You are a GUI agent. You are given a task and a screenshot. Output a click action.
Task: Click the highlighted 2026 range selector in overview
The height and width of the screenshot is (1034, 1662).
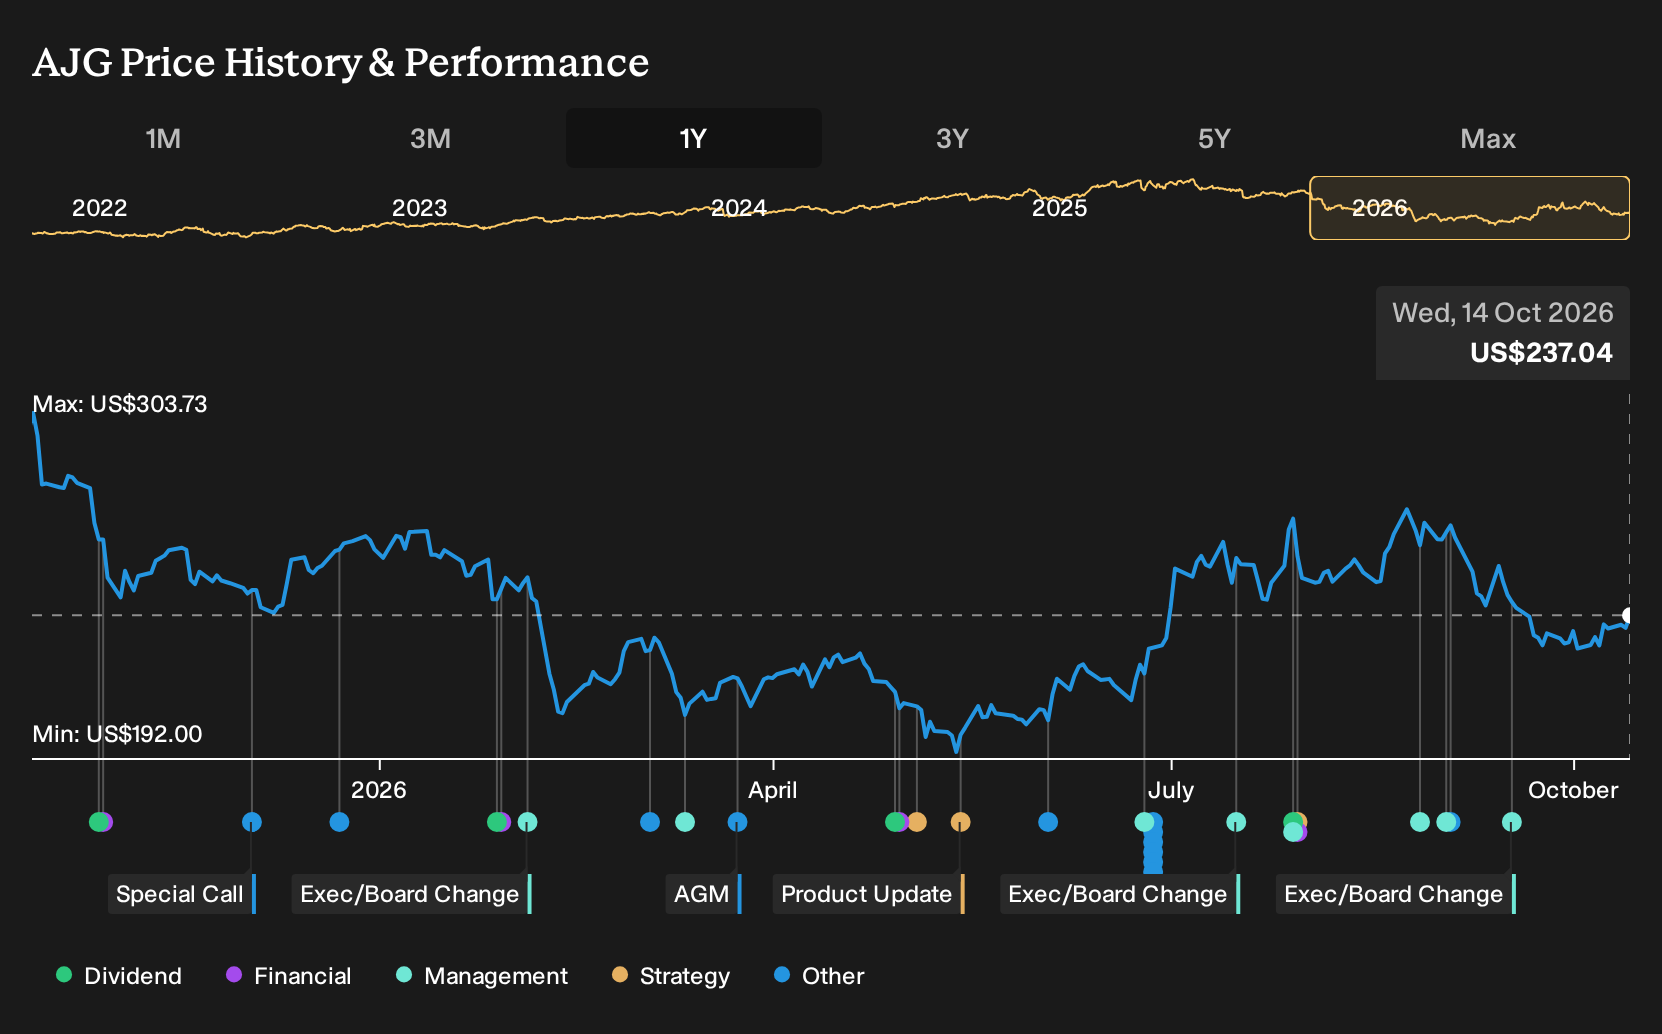[1470, 208]
